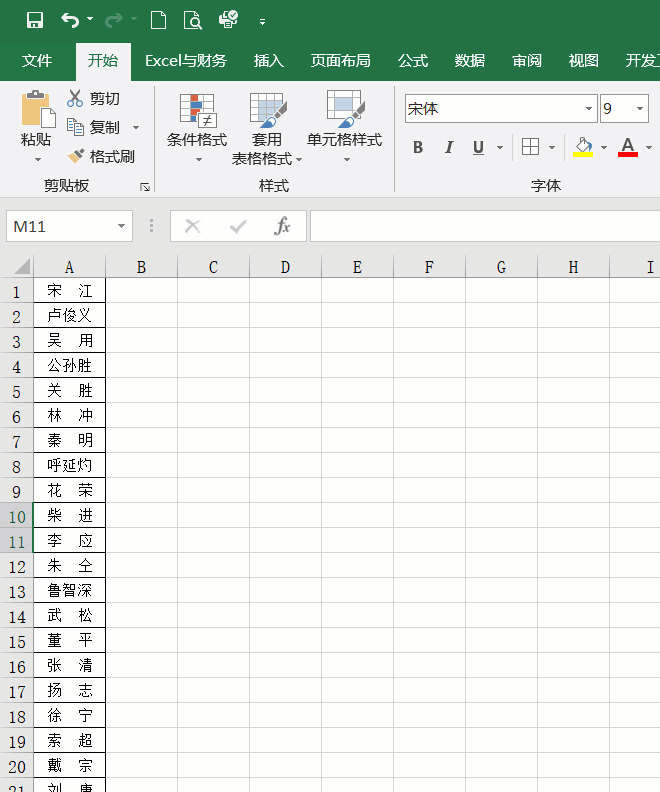The image size is (660, 792).
Task: Select cell A8 containing 呼延灼
Action: 69,466
